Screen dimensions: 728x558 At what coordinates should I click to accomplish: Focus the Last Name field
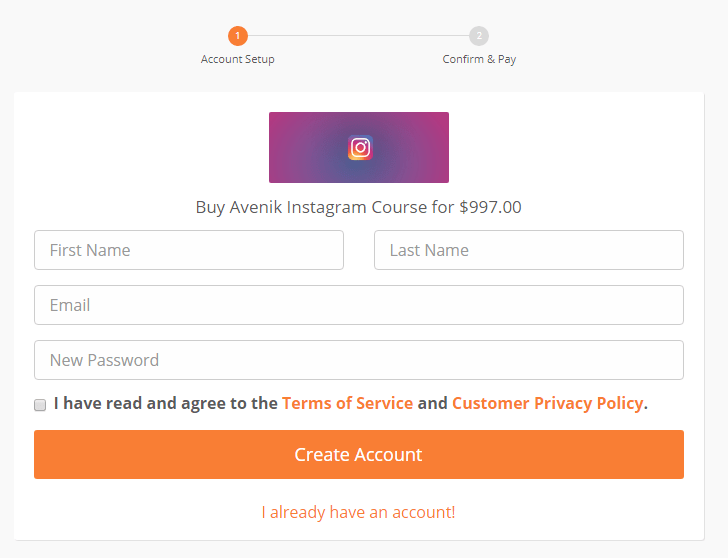[x=528, y=250]
